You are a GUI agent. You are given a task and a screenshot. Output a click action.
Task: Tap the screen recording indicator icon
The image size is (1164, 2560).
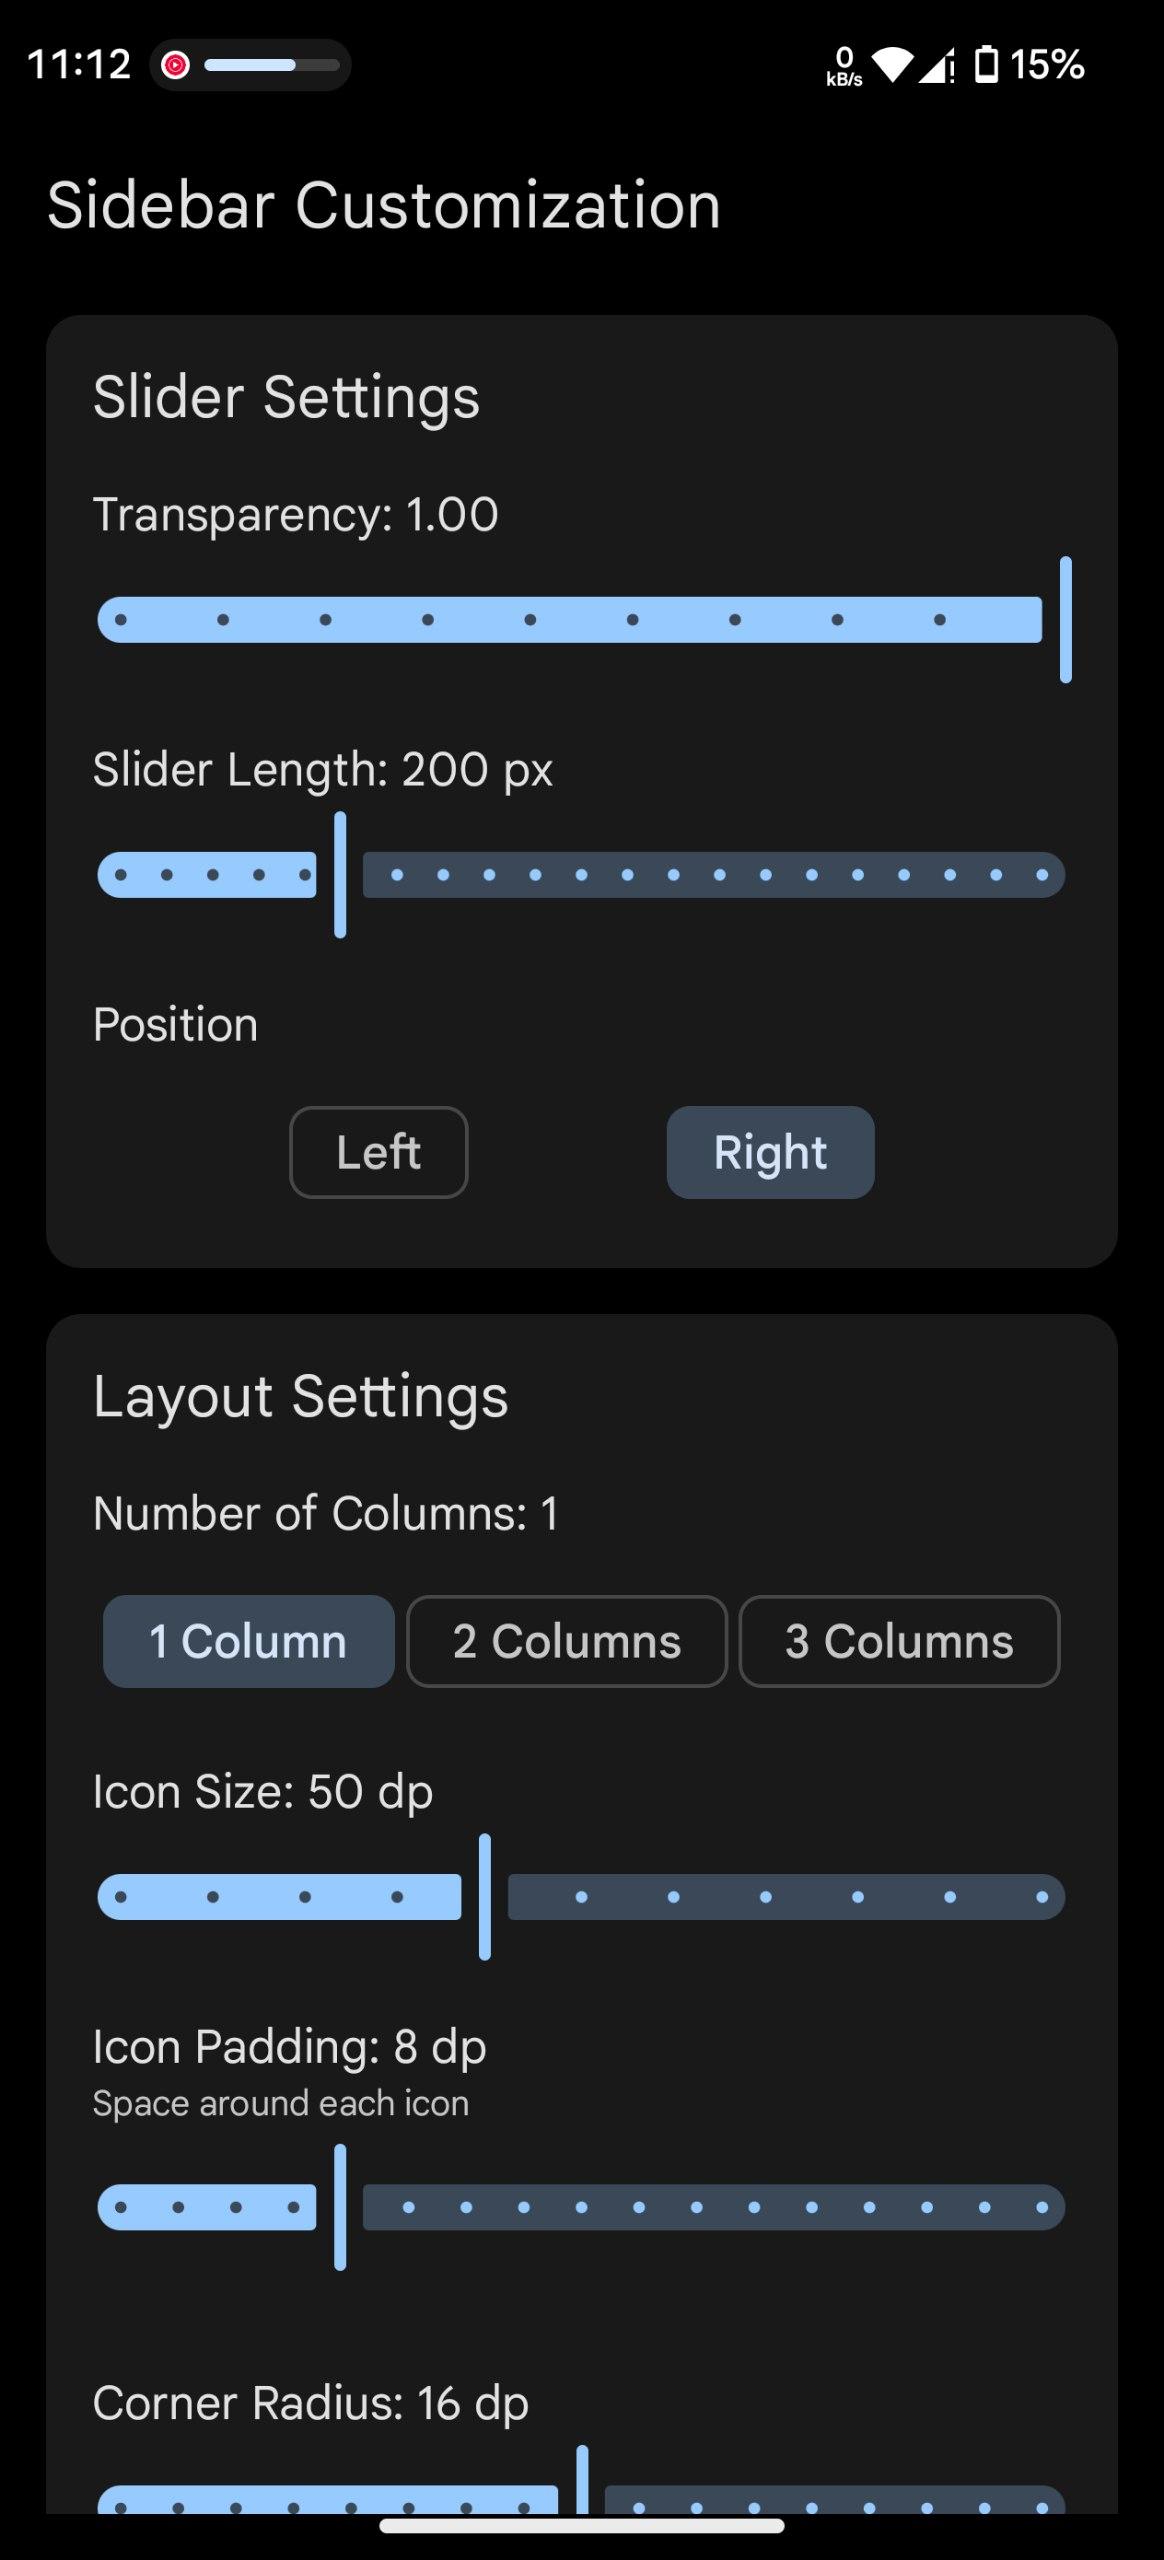pos(176,66)
